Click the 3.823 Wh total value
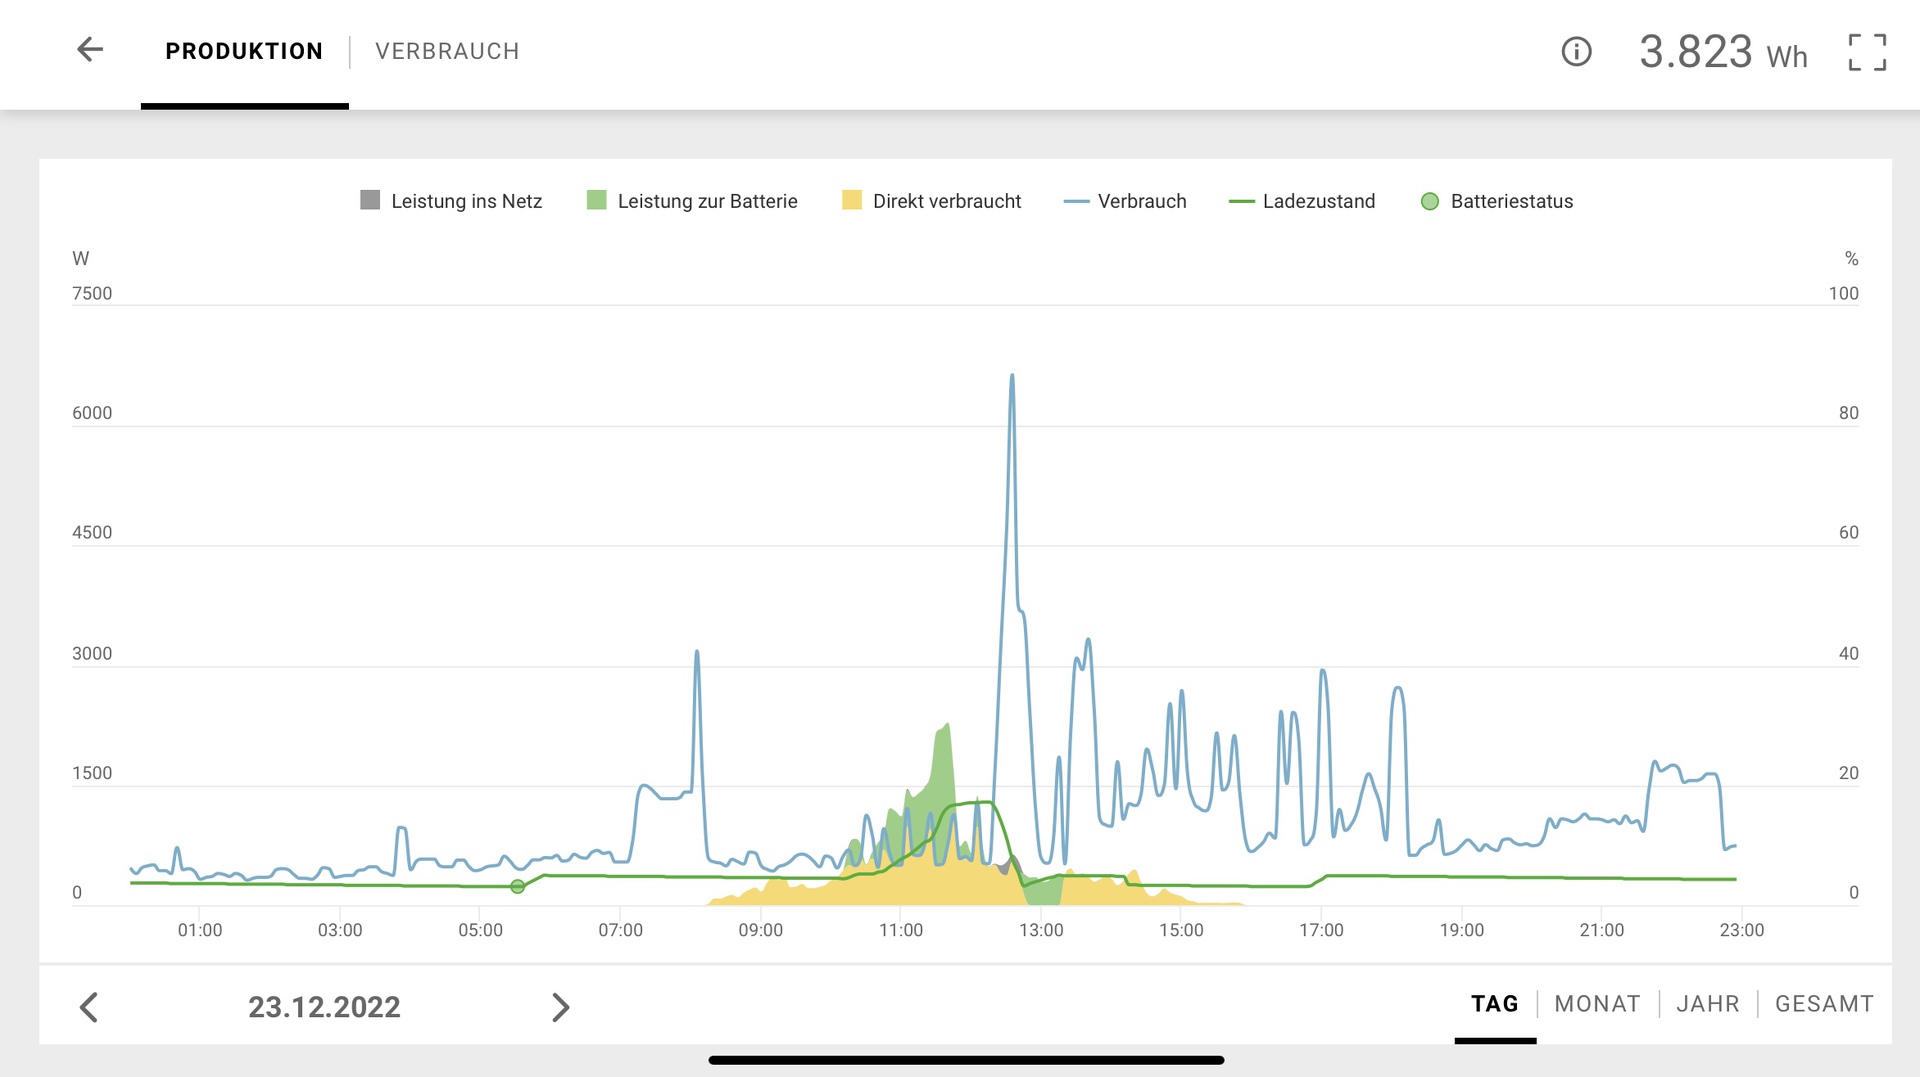The width and height of the screenshot is (1920, 1077). pyautogui.click(x=1722, y=52)
